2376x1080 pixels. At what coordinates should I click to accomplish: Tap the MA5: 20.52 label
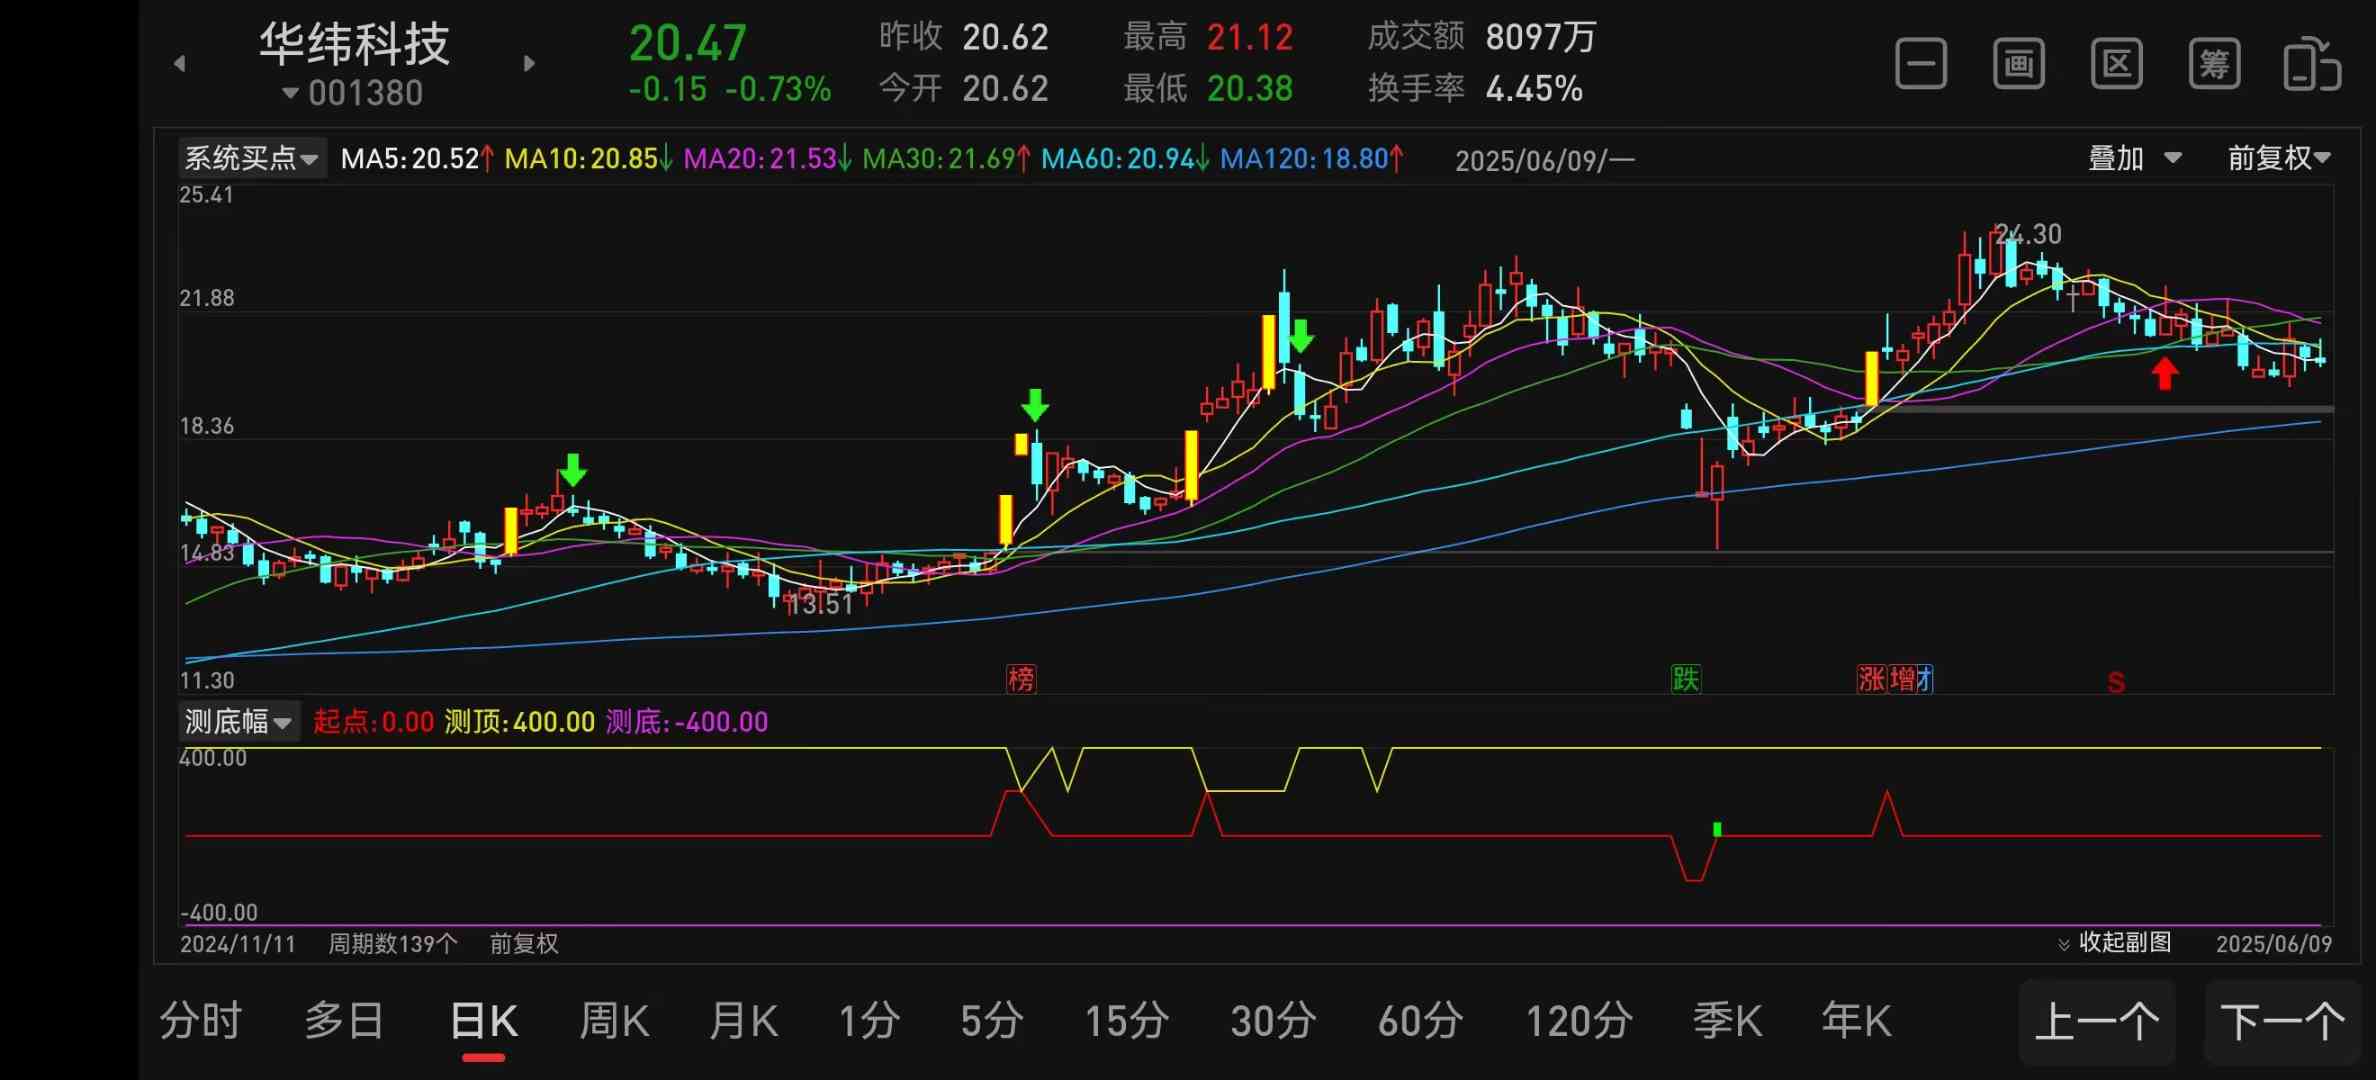point(417,158)
